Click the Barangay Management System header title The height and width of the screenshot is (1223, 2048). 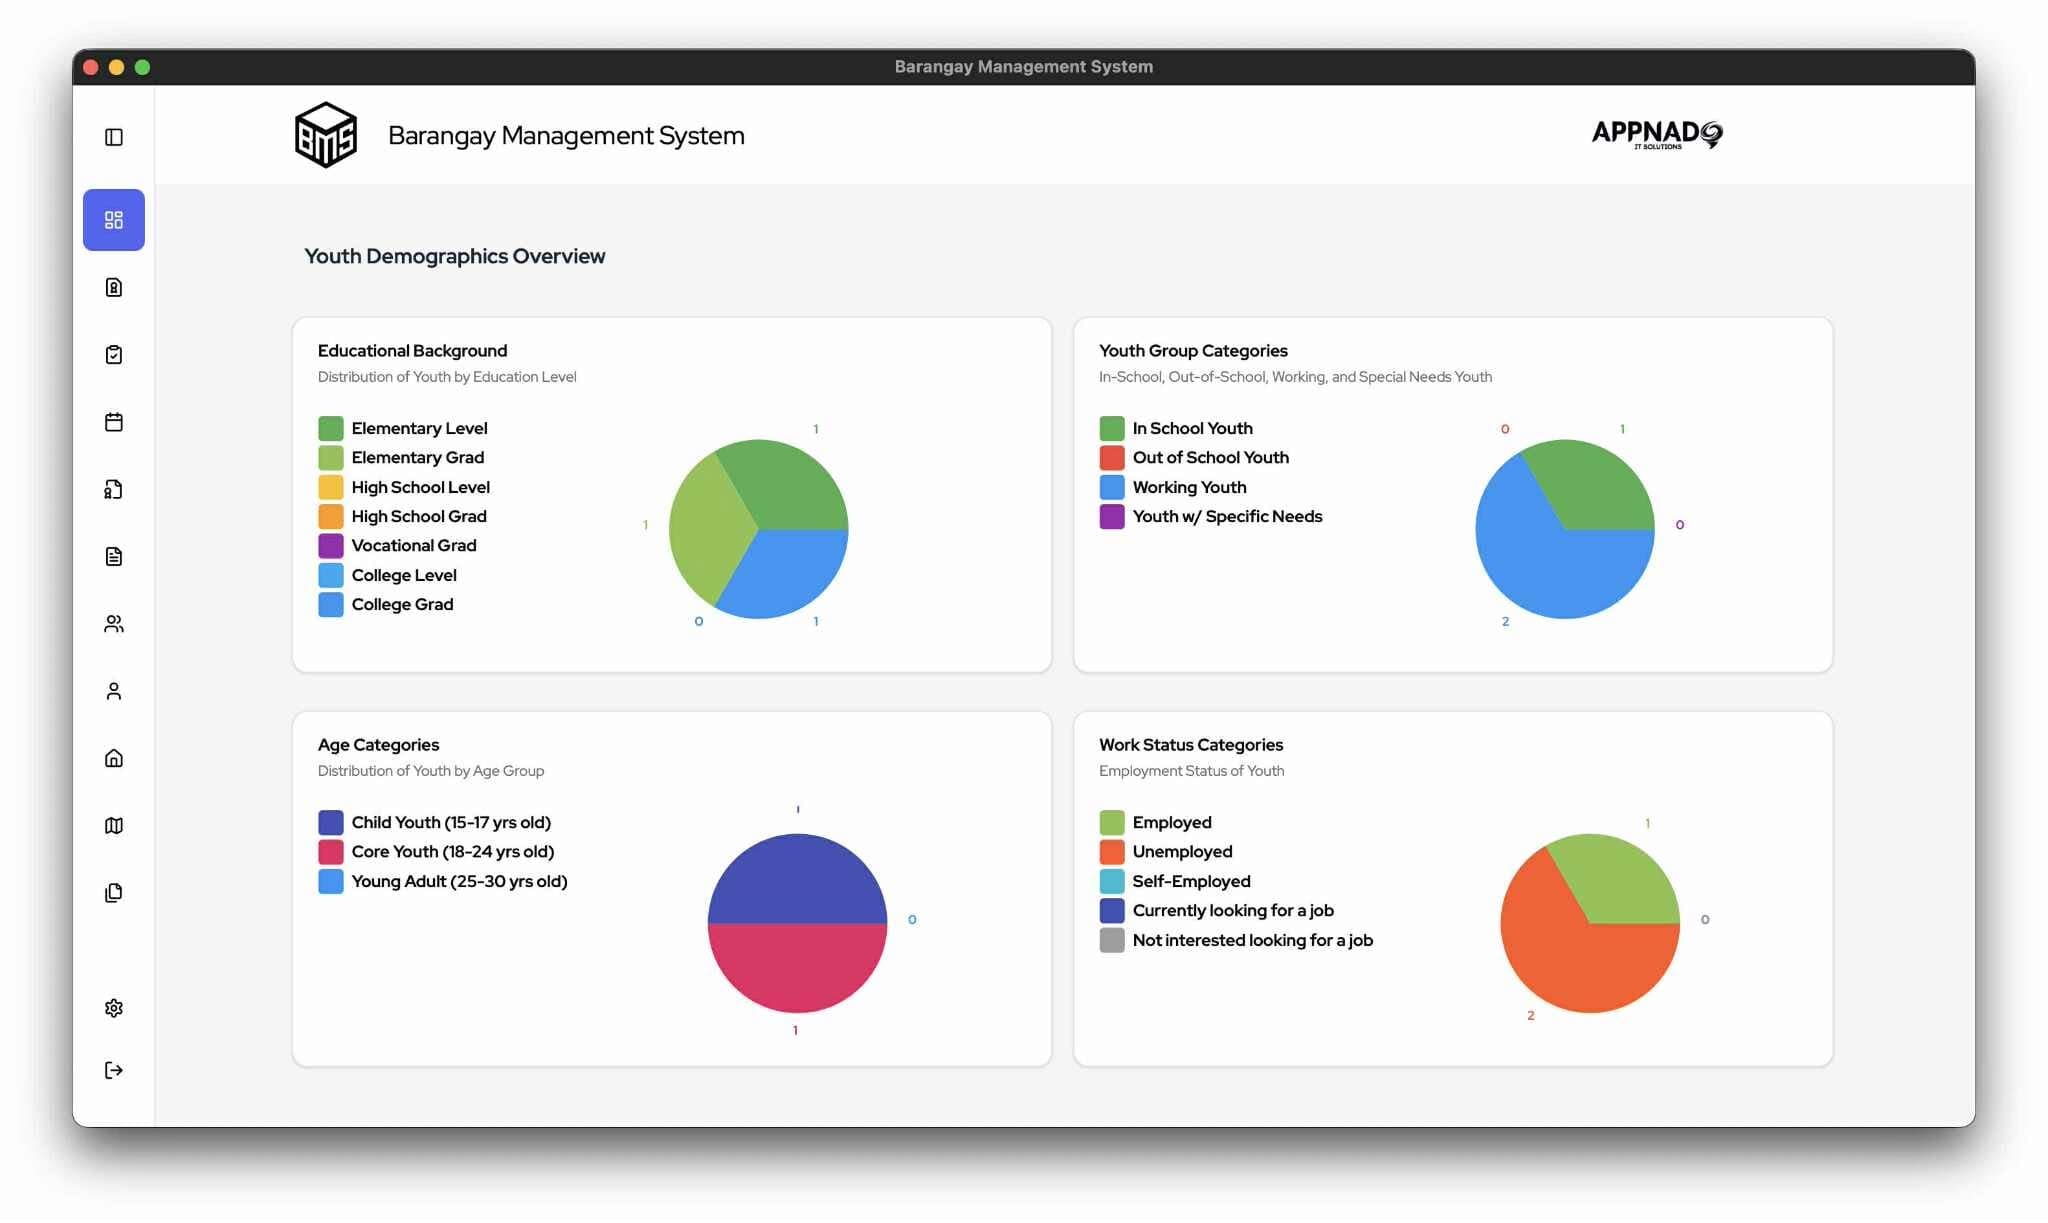[x=566, y=136]
